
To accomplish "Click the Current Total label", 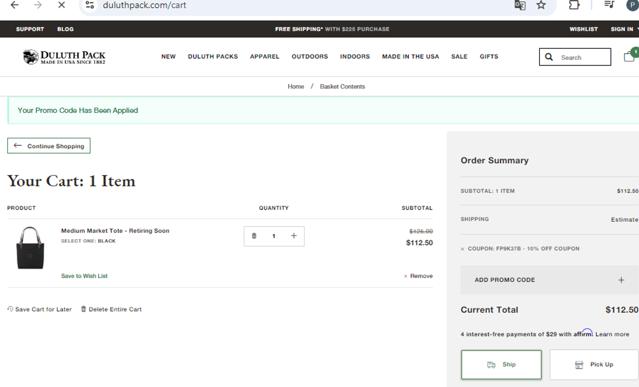I will click(489, 310).
